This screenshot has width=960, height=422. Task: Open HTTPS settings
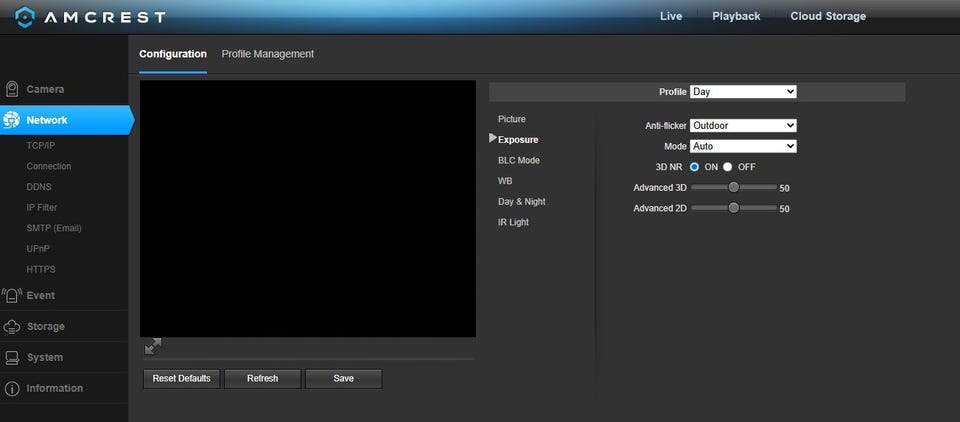point(41,269)
